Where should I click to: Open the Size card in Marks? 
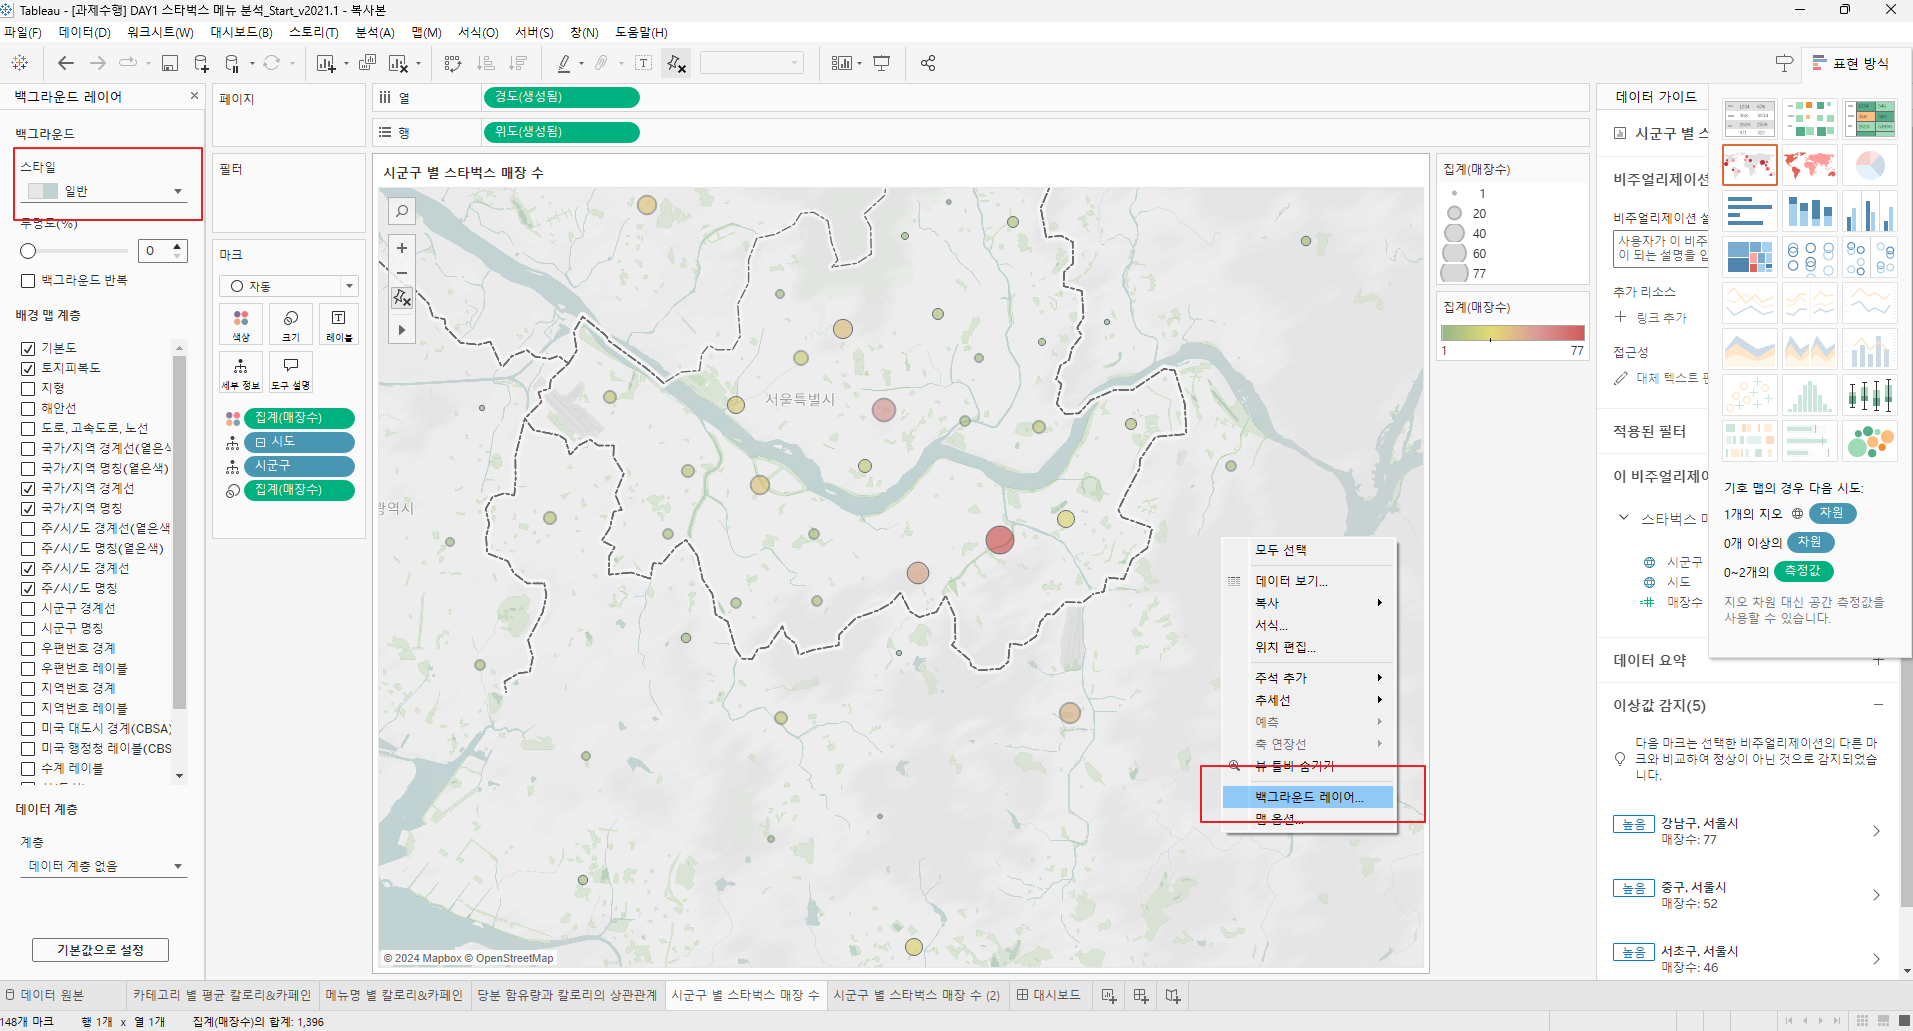pos(291,325)
